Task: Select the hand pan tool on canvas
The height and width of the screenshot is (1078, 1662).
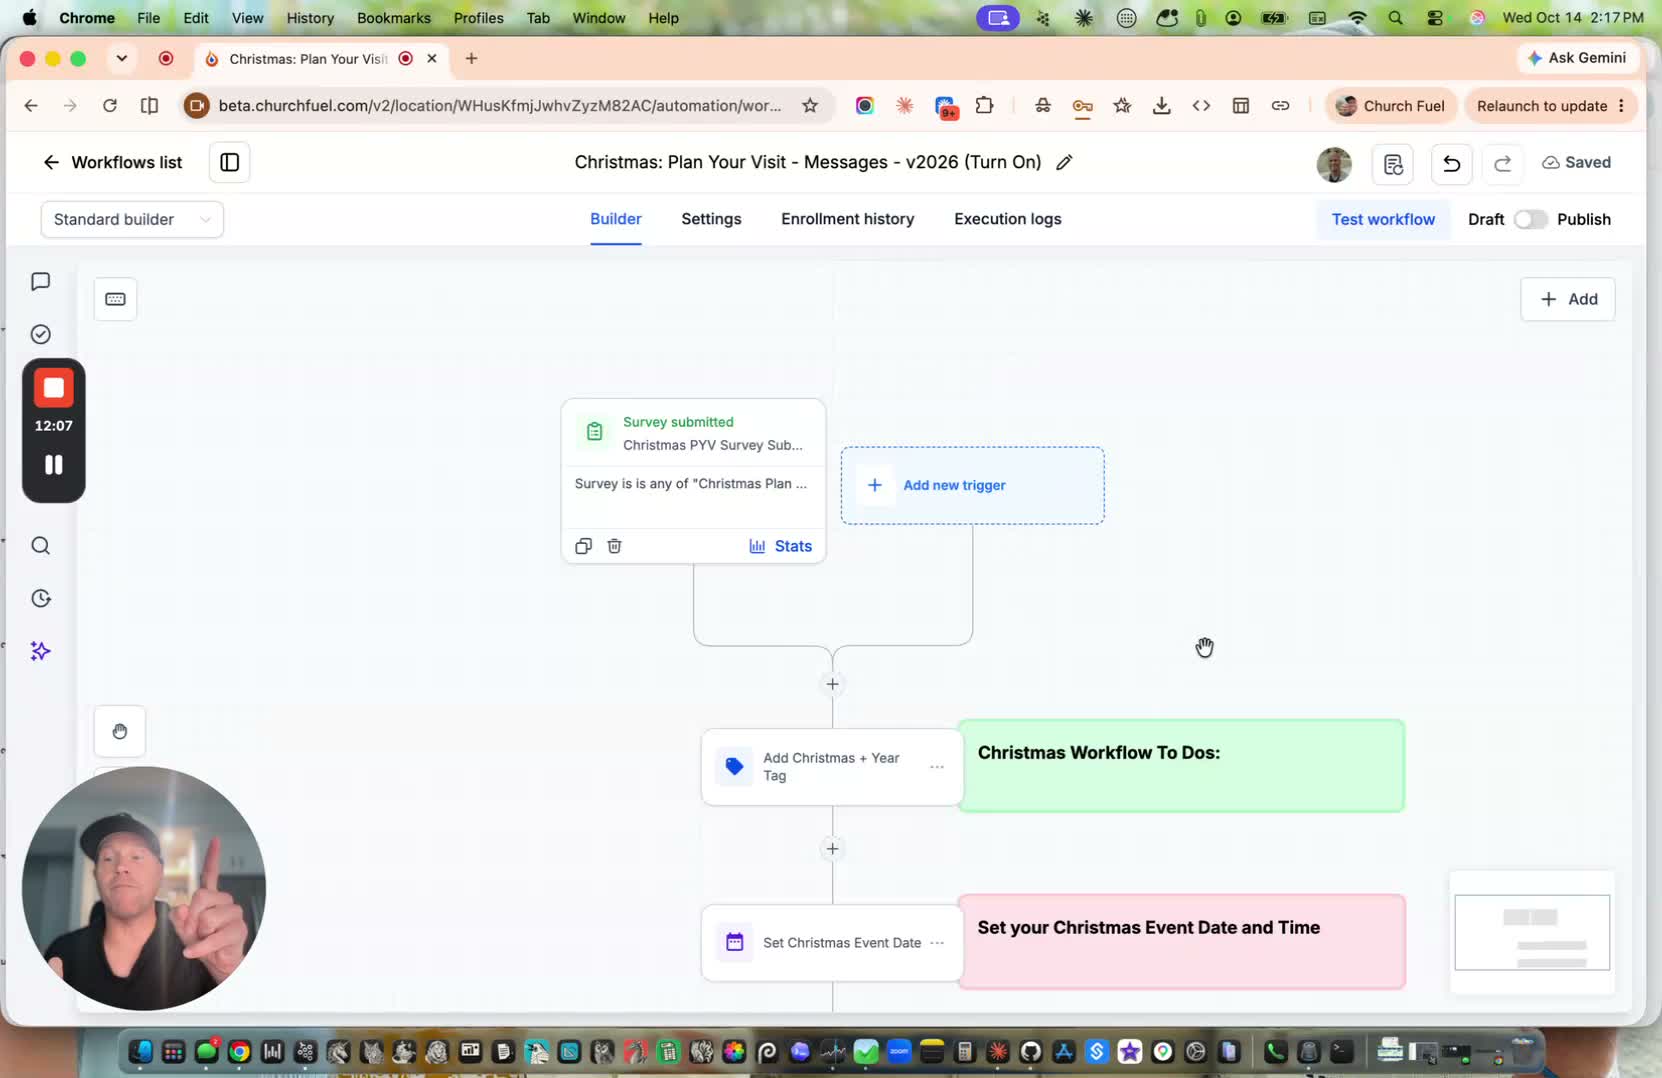Action: pos(120,731)
